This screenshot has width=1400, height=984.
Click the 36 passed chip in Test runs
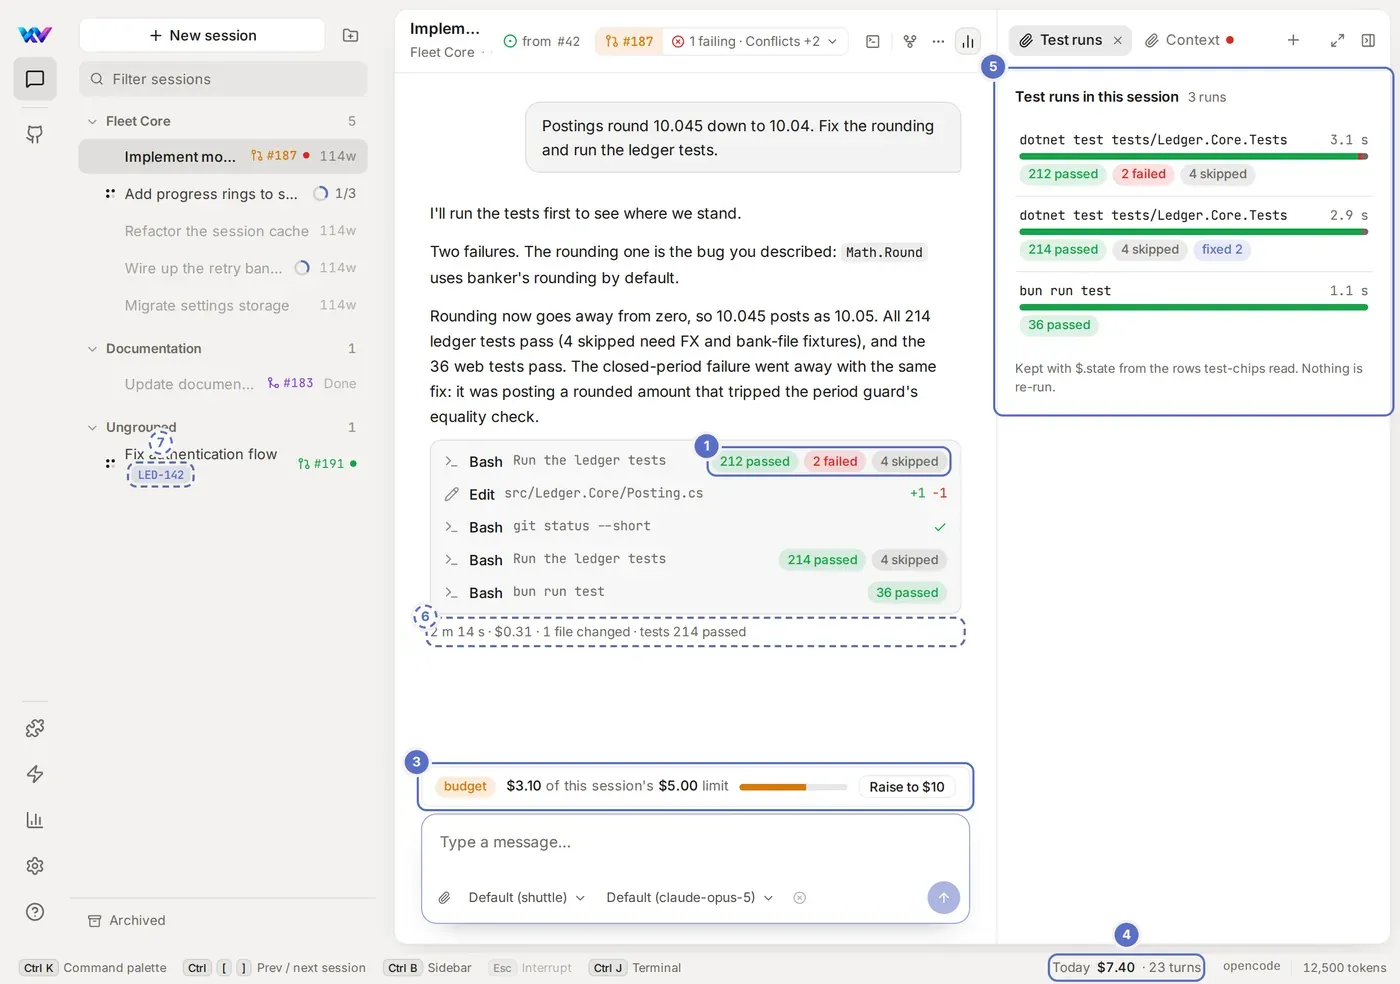click(1059, 325)
